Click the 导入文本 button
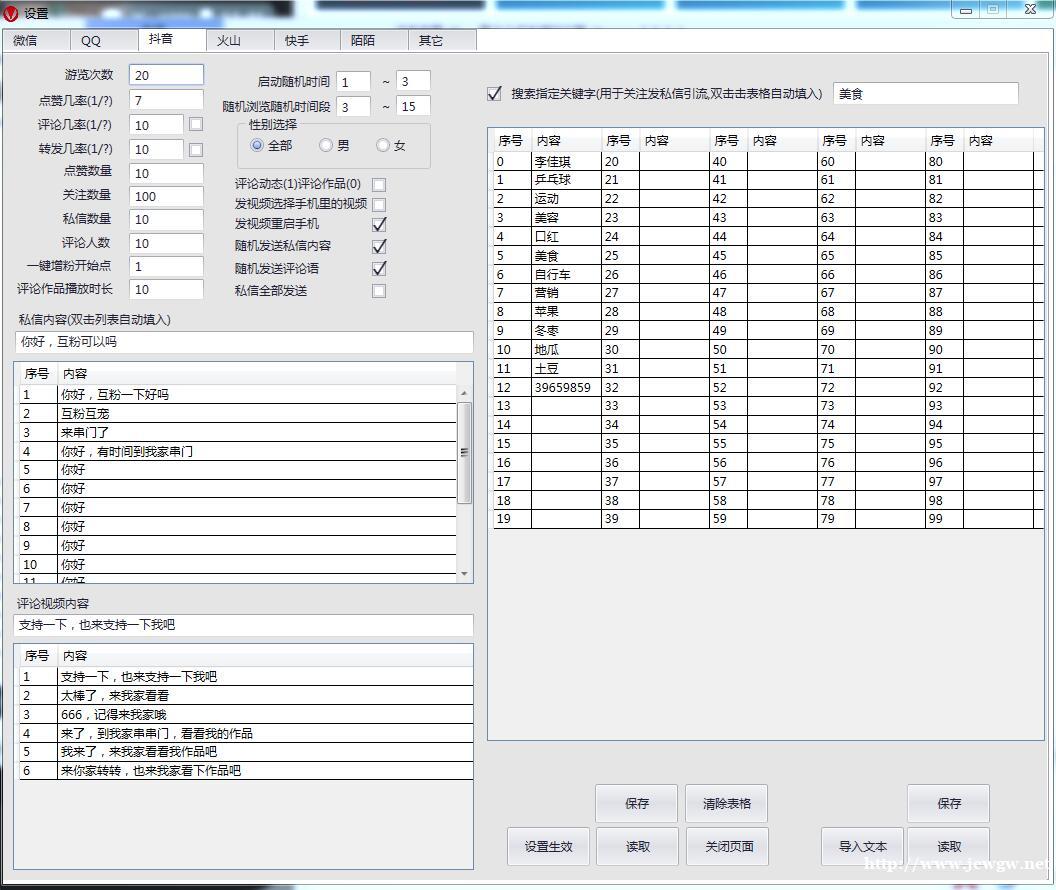The width and height of the screenshot is (1056, 890). [862, 846]
